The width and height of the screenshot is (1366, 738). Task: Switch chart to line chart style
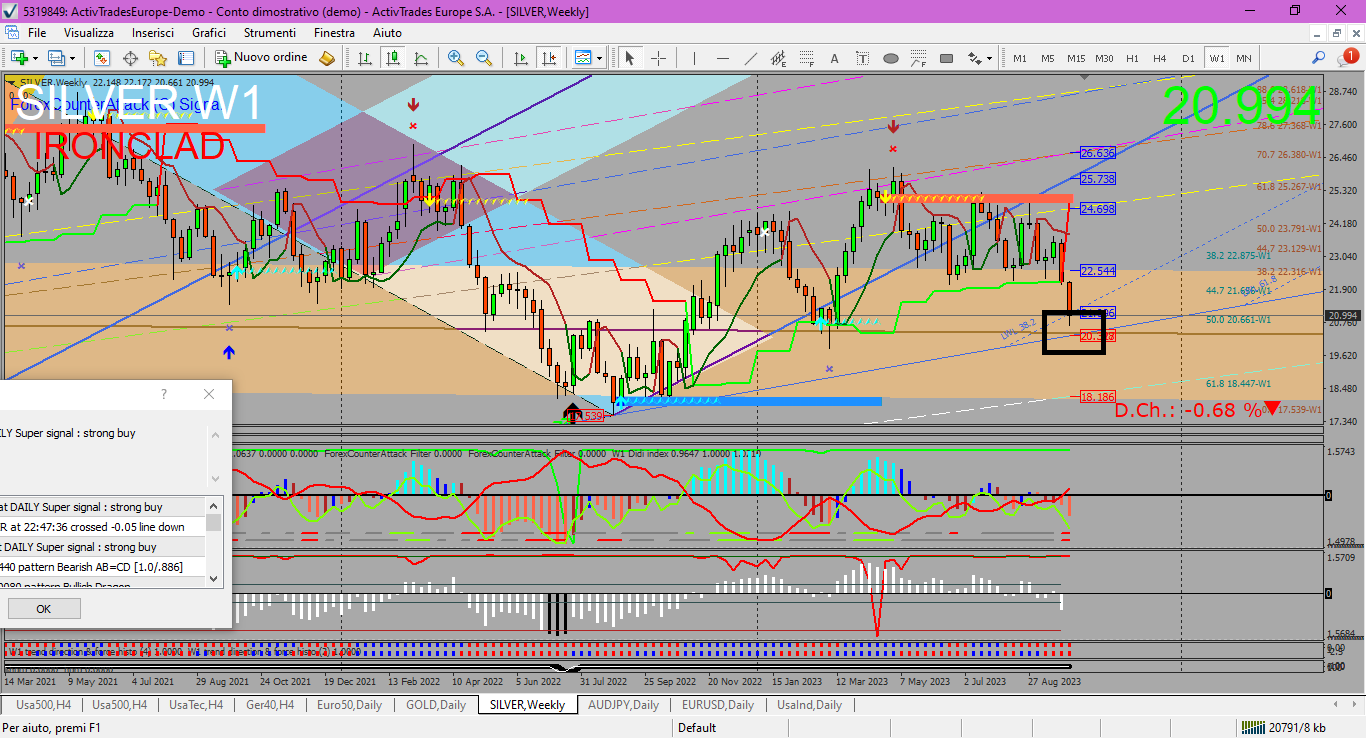(421, 58)
